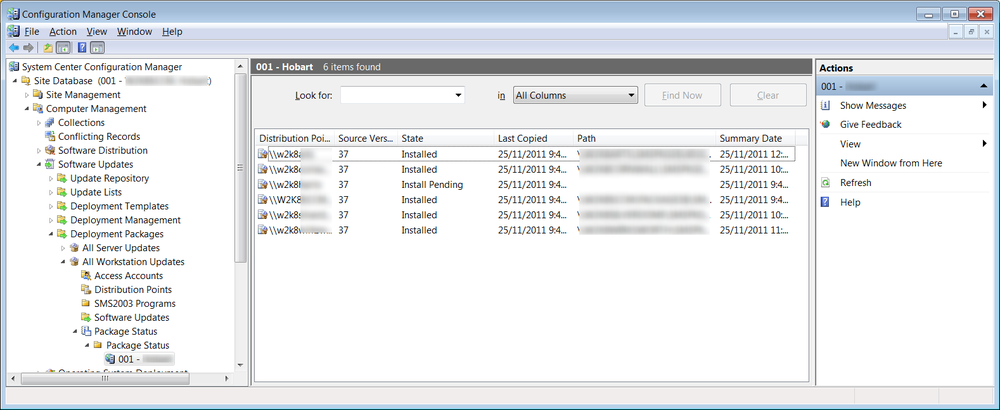Collapse the All Workstation Updates node

63,262
